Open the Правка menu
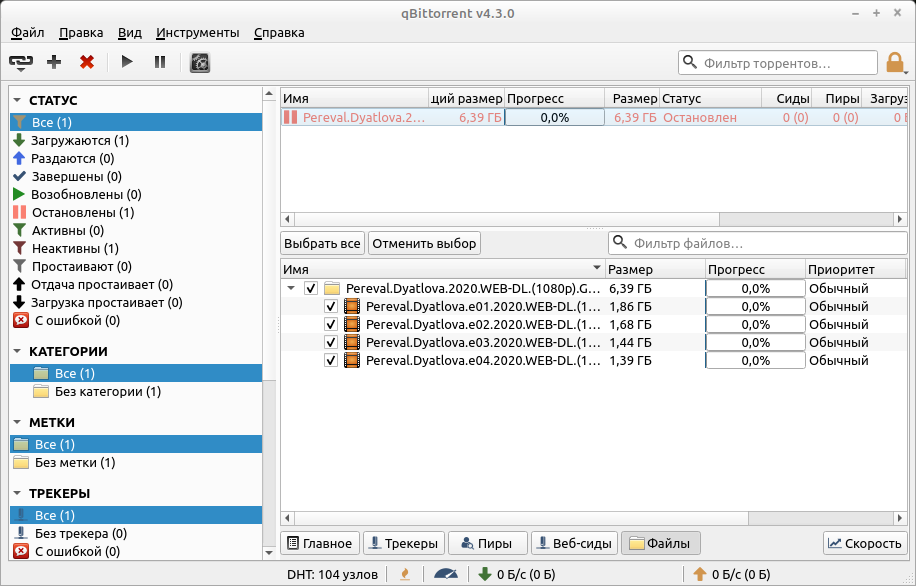Screen dimensions: 916x586 point(81,33)
